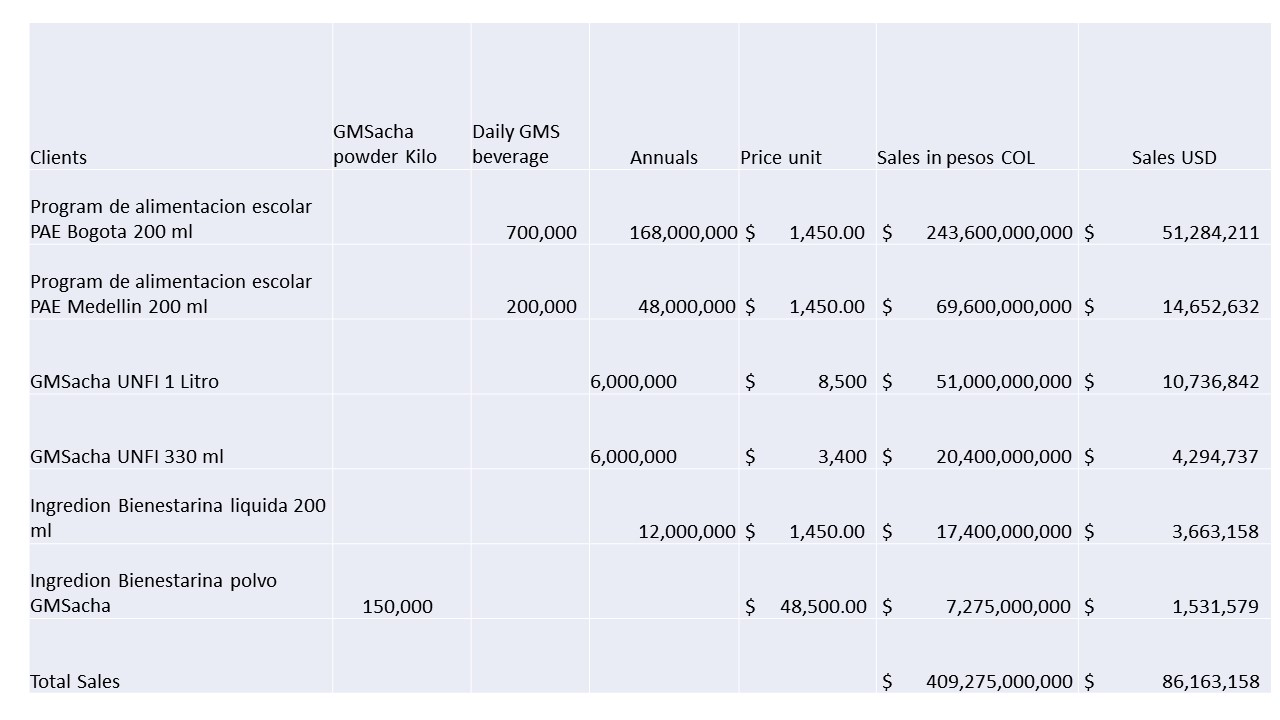Select the Total Sales row label
This screenshot has width=1280, height=720.
[x=75, y=681]
